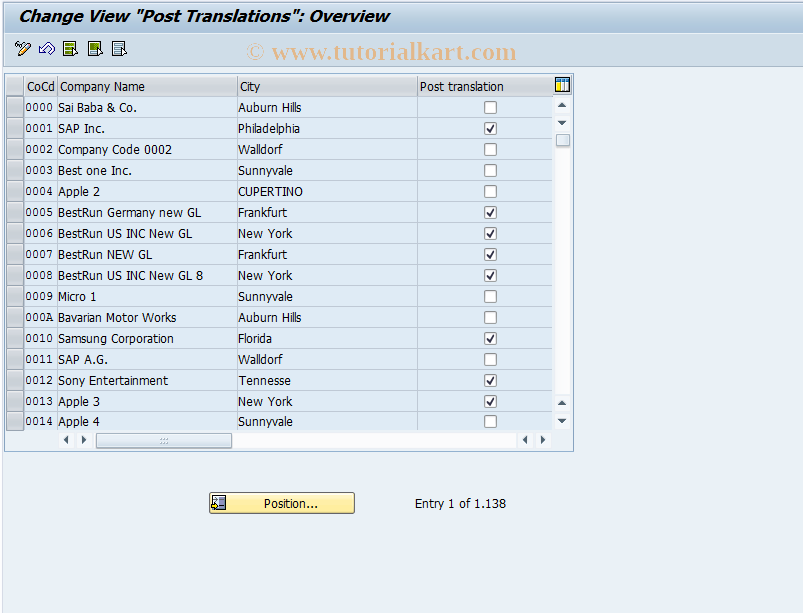This screenshot has width=803, height=613.
Task: Click the vertical scrollbar thumb
Action: pos(563,140)
